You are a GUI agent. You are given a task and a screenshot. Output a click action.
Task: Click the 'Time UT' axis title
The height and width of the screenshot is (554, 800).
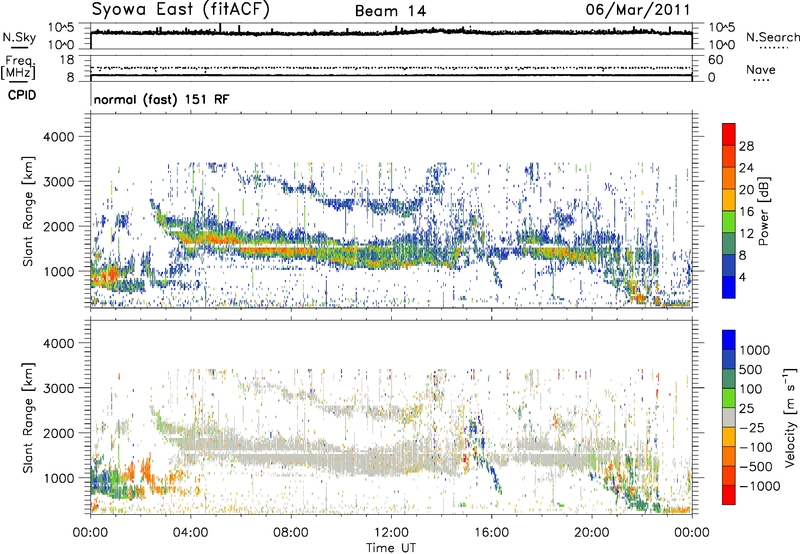[x=391, y=548]
